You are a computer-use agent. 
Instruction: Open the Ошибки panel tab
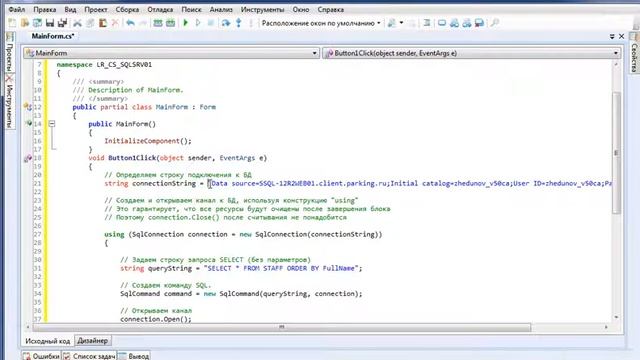coord(42,356)
